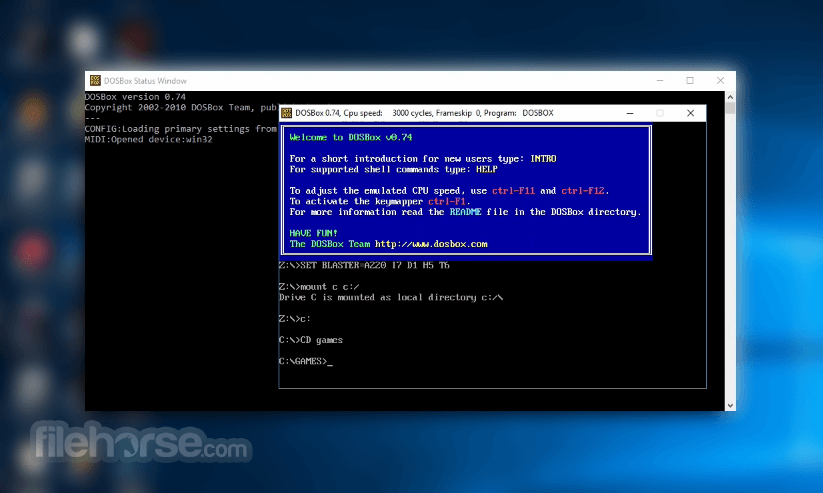
Task: Click the Status Window scrollbar up arrow
Action: [730, 97]
